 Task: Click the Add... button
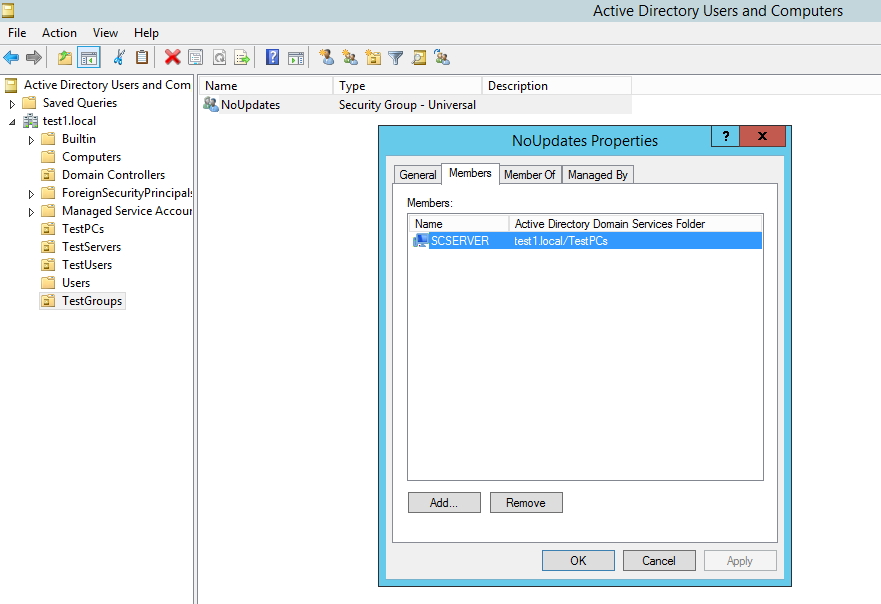[444, 503]
